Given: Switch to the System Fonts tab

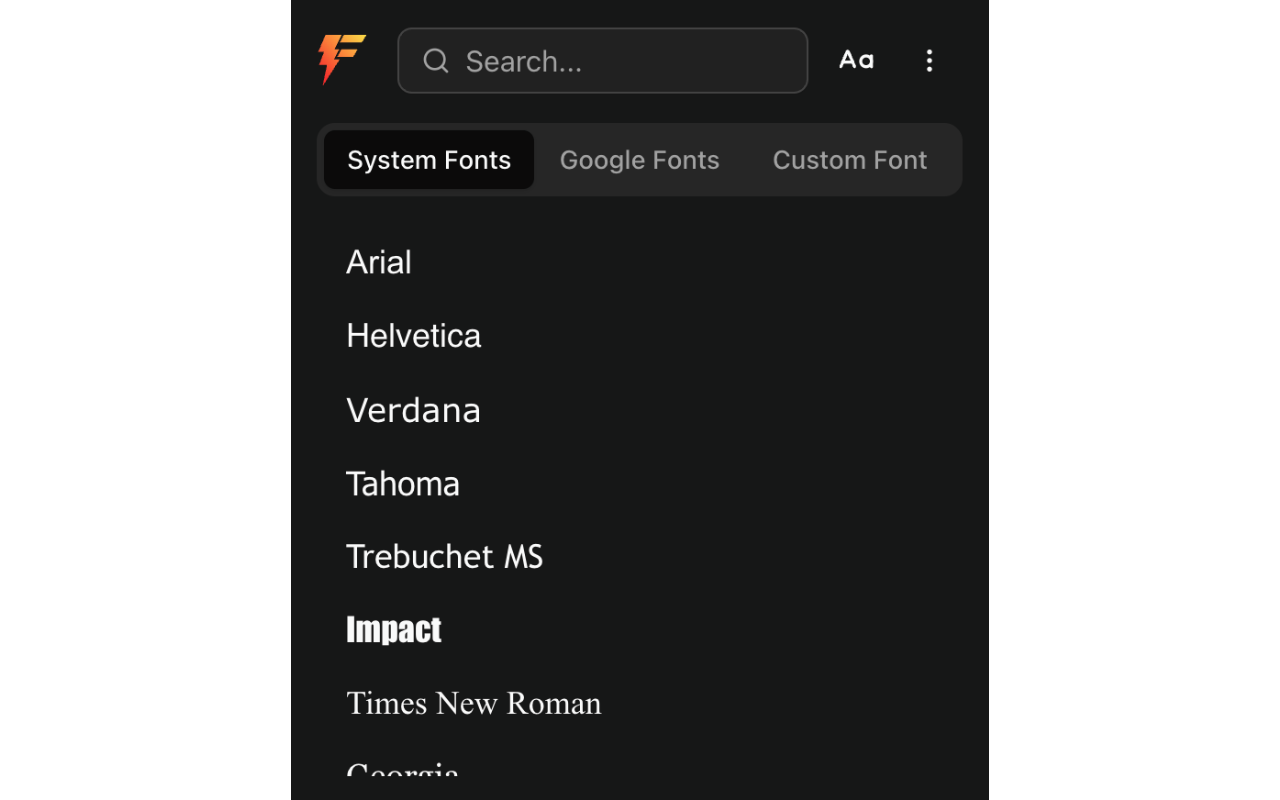Looking at the screenshot, I should pyautogui.click(x=429, y=160).
